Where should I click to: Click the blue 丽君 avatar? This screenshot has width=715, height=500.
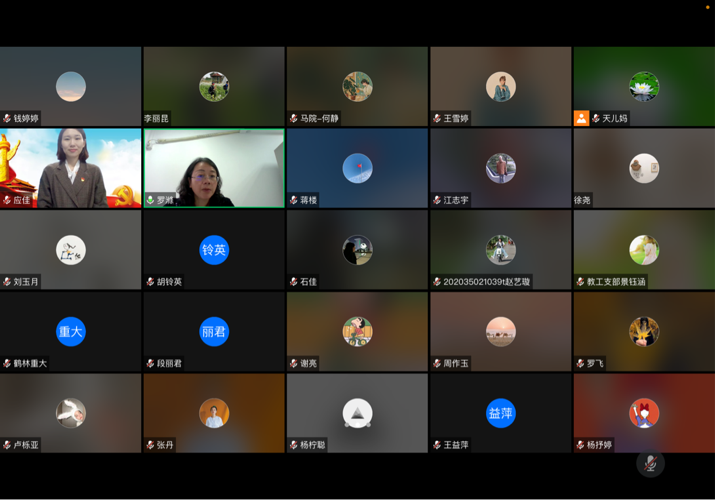pos(214,331)
